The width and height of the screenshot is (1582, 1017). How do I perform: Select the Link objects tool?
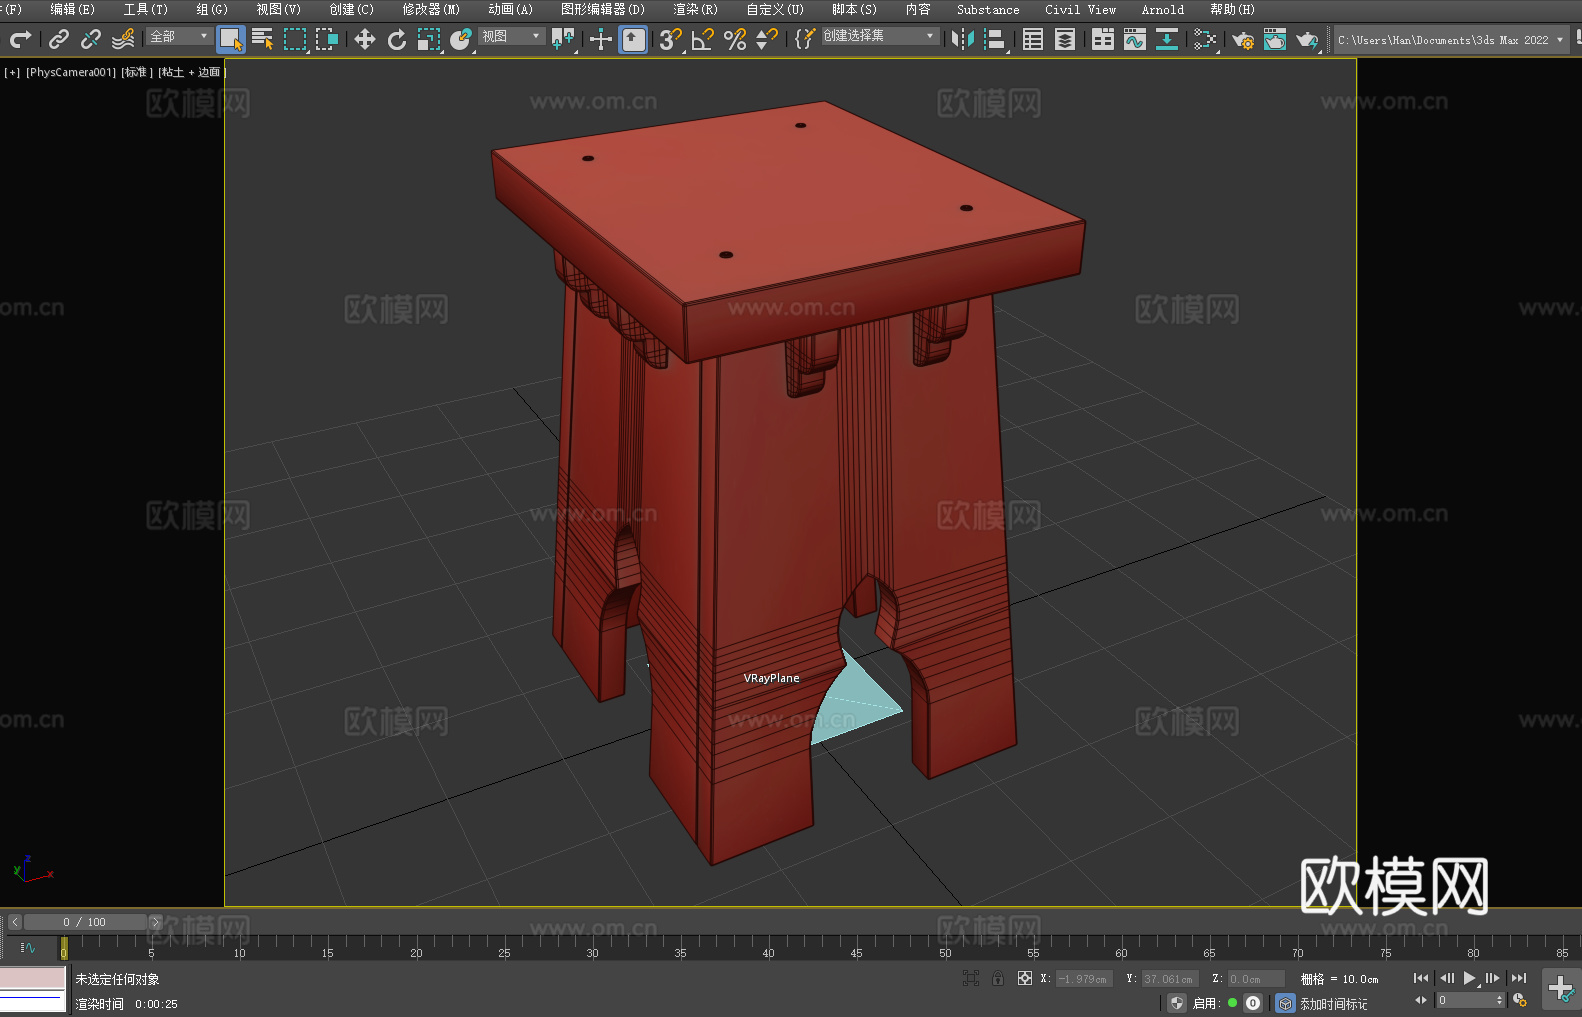[59, 39]
